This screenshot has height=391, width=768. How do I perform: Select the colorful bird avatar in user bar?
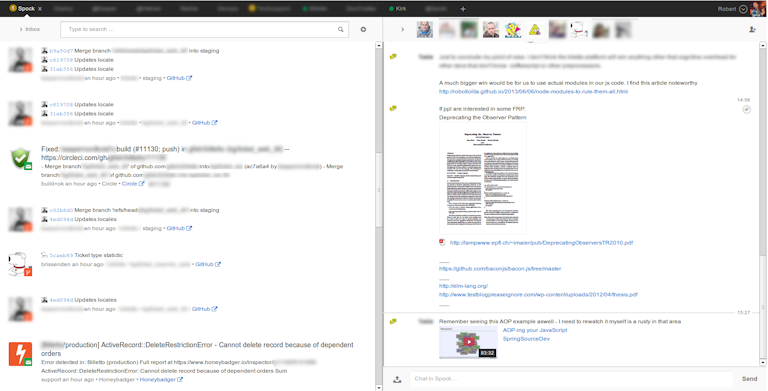[x=513, y=30]
